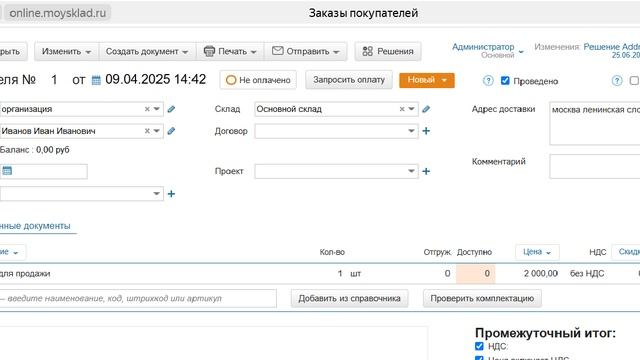Viewport: 640px width, 360px height.
Task: Open help icon at far right edge
Action: click(x=617, y=80)
